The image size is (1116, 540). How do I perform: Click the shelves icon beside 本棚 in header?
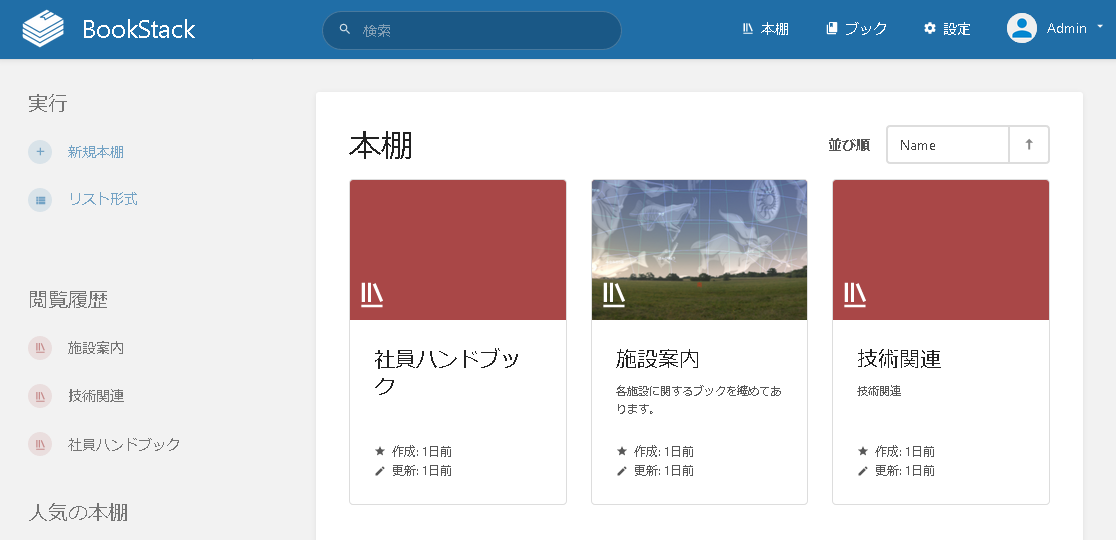pyautogui.click(x=747, y=28)
